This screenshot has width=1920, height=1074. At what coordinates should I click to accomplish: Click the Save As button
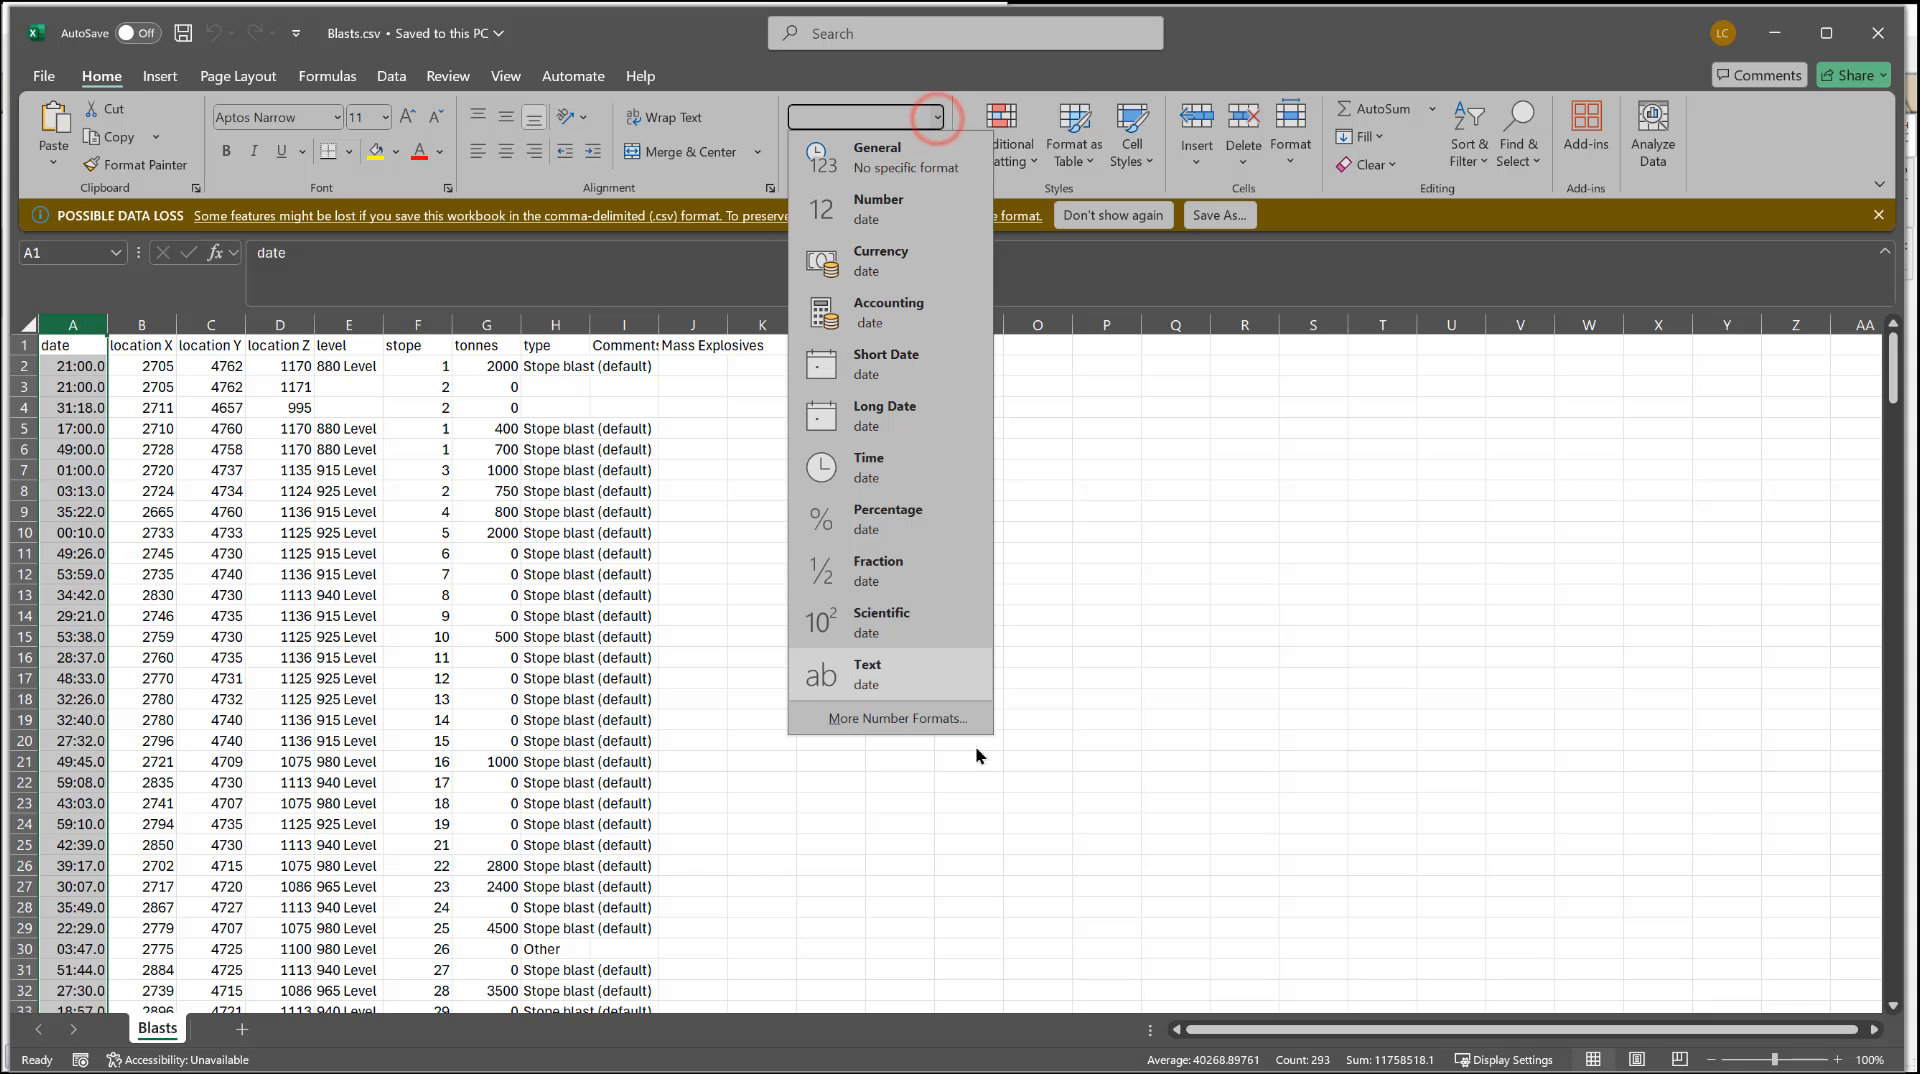[x=1219, y=215]
